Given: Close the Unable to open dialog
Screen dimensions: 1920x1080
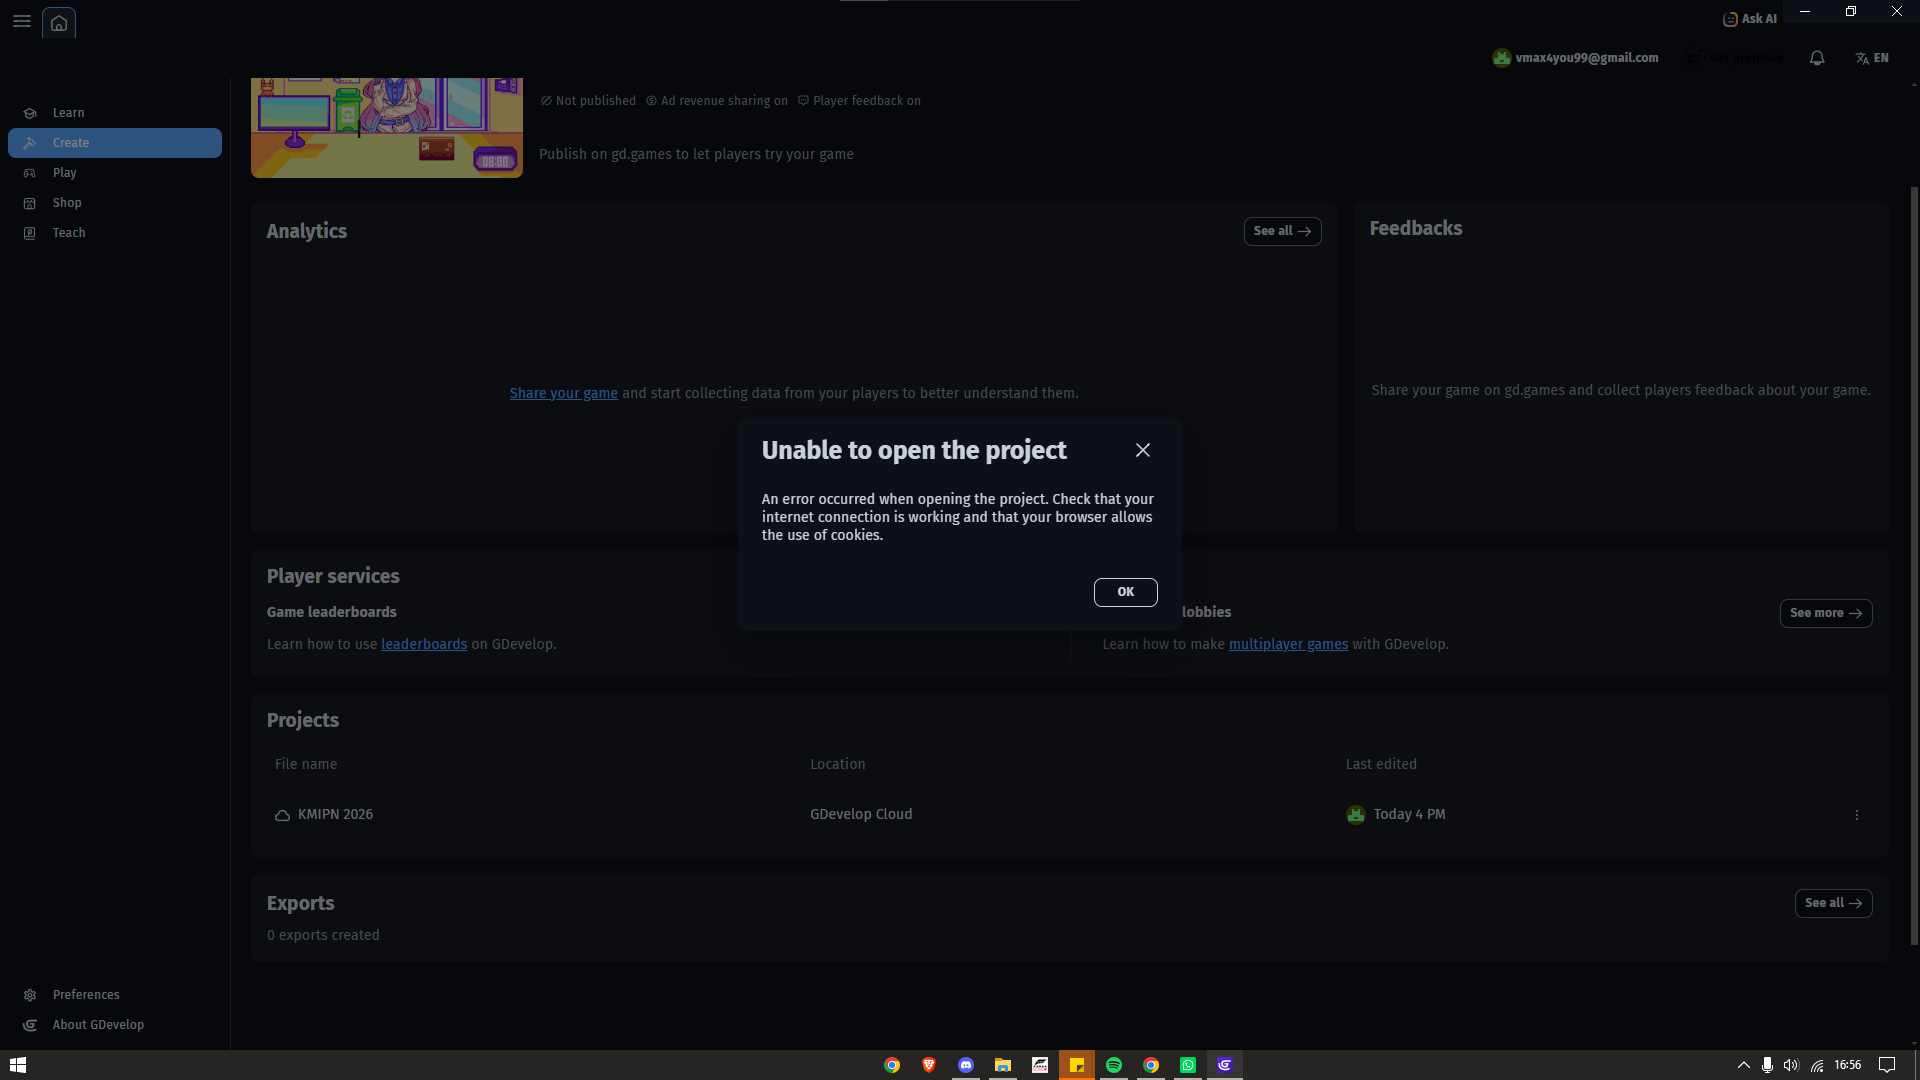Looking at the screenshot, I should (1143, 450).
